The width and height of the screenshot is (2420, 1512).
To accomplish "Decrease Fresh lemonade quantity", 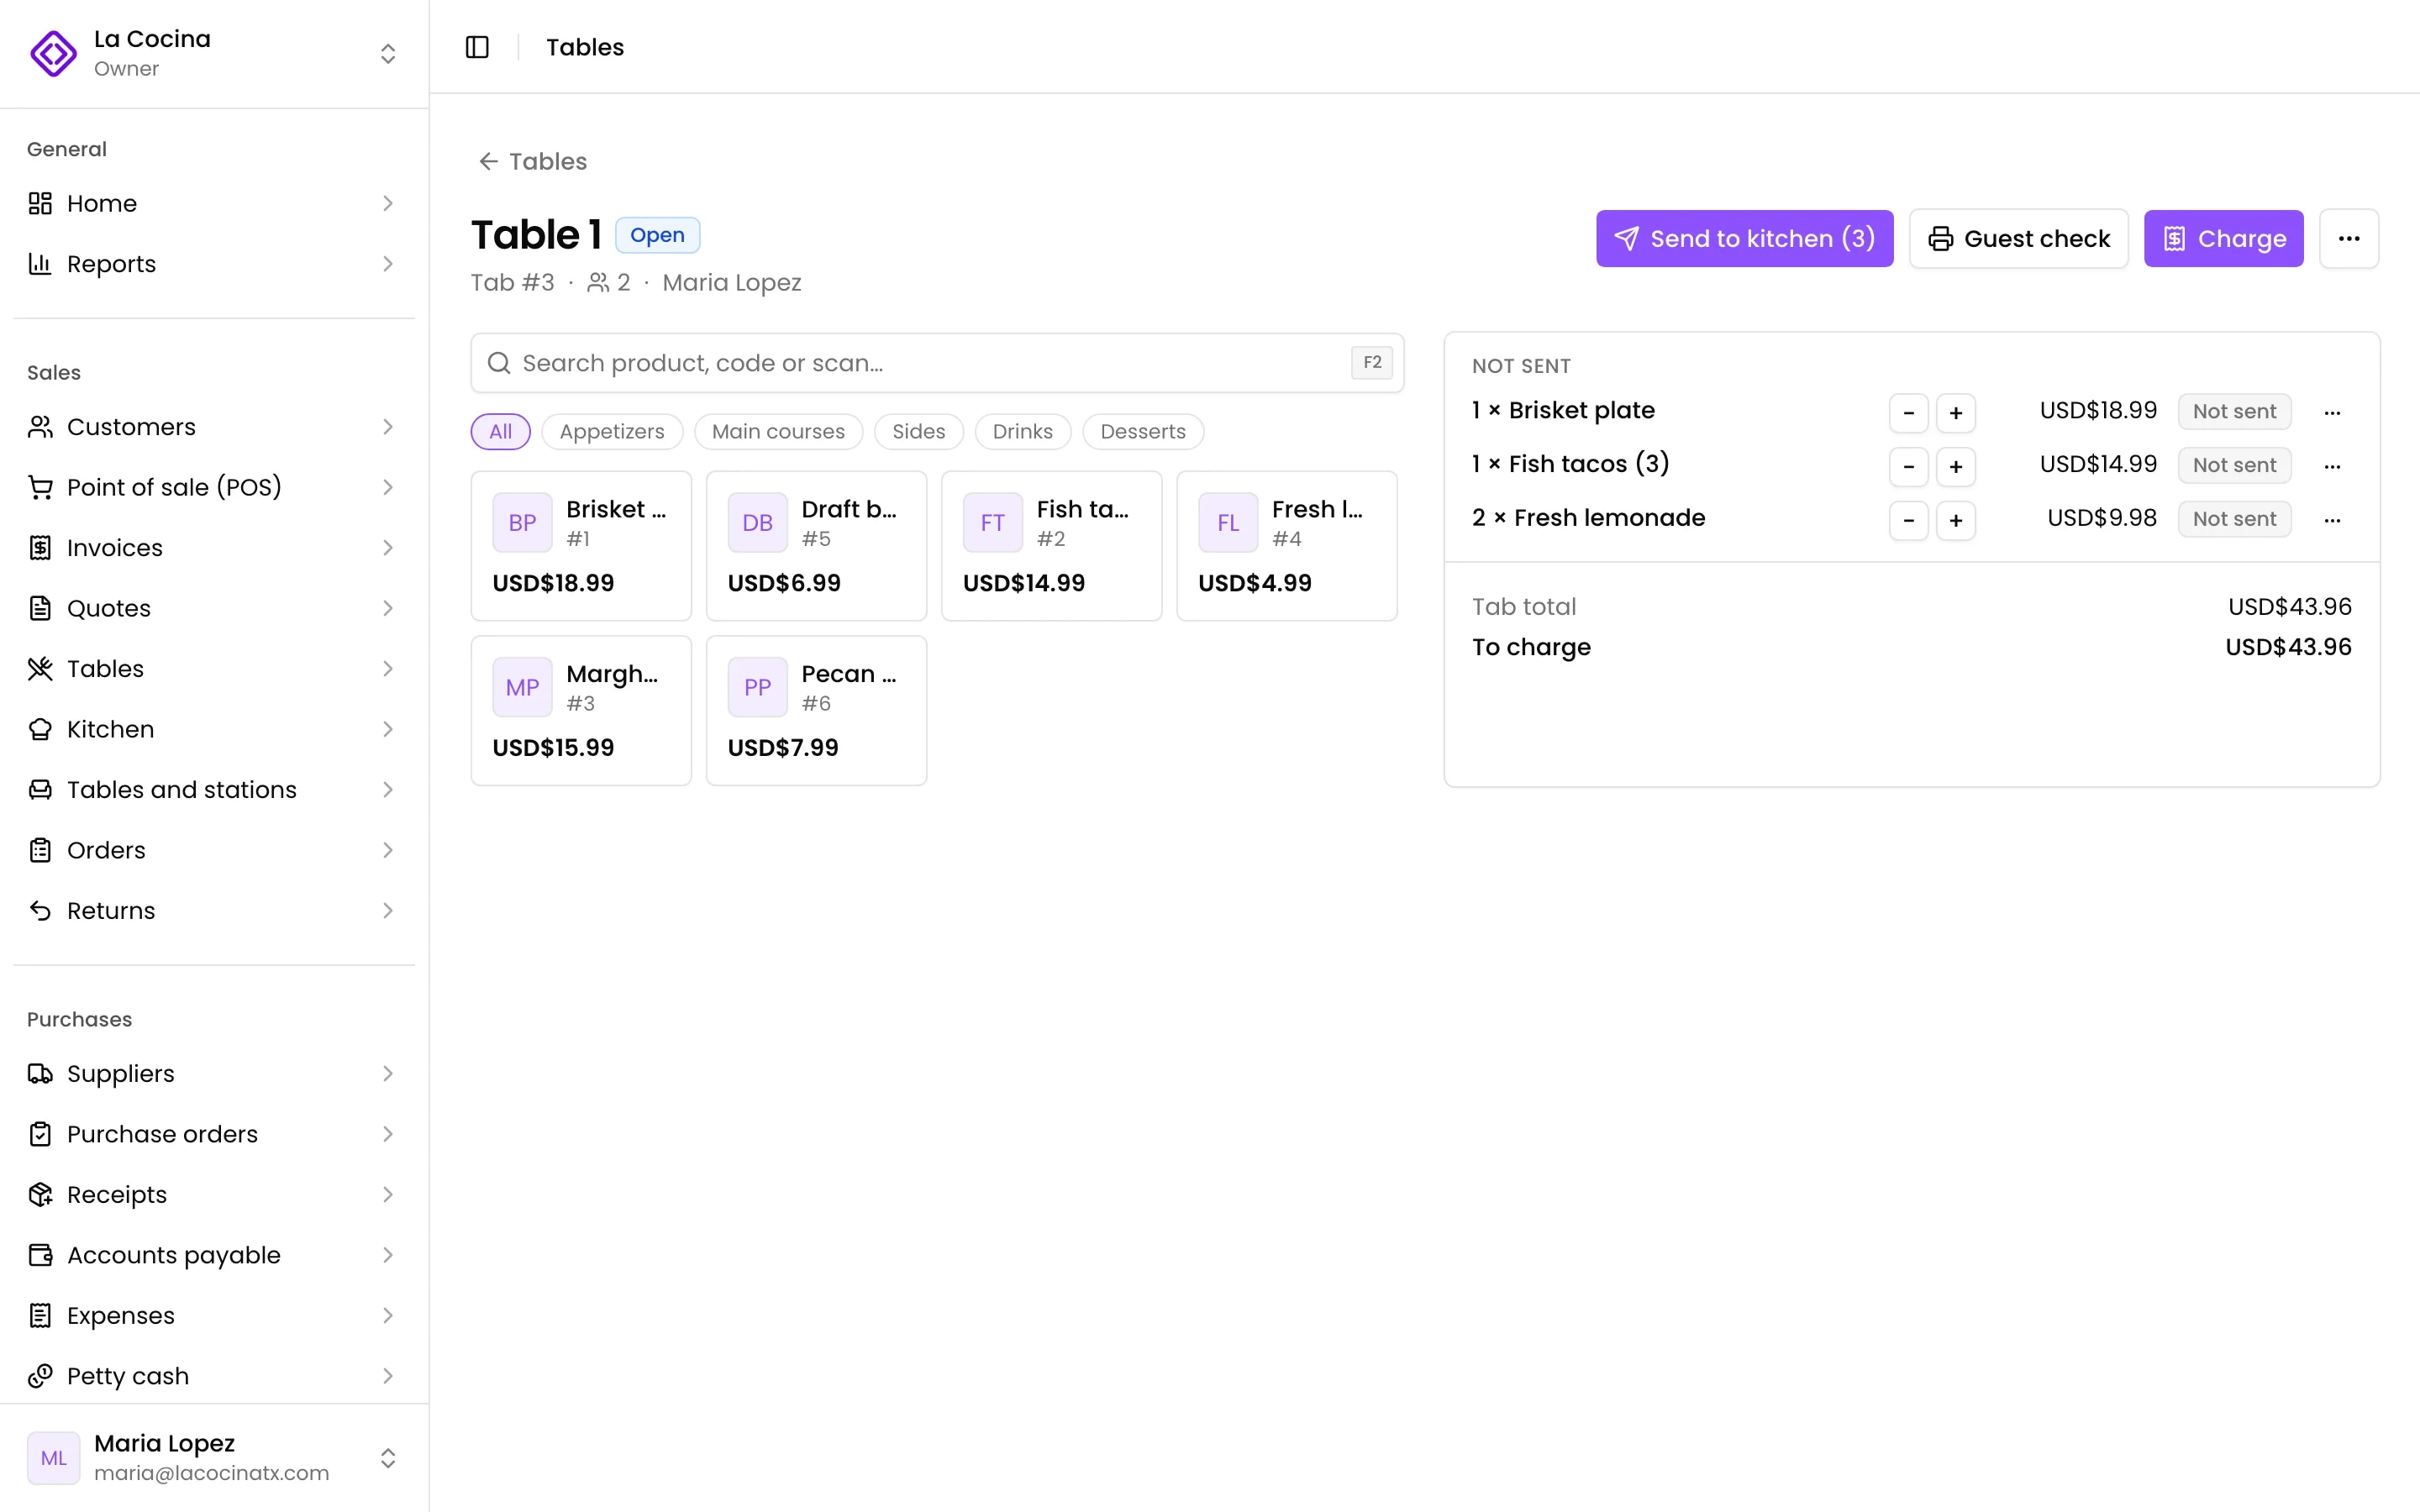I will [x=1908, y=520].
